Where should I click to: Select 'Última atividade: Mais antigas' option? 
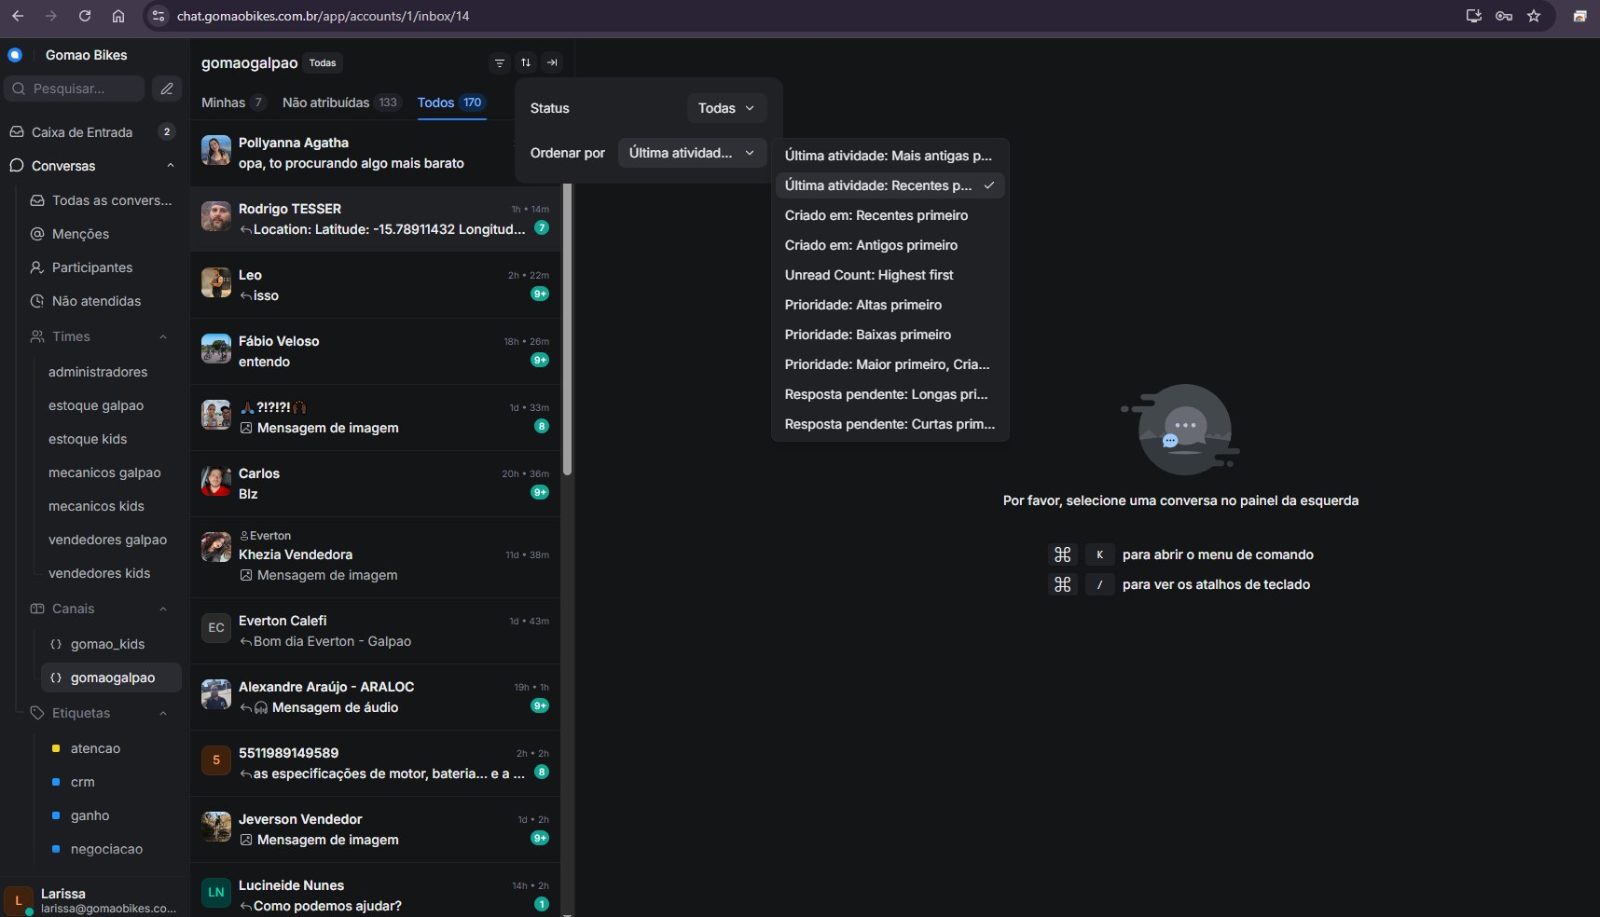pos(890,156)
